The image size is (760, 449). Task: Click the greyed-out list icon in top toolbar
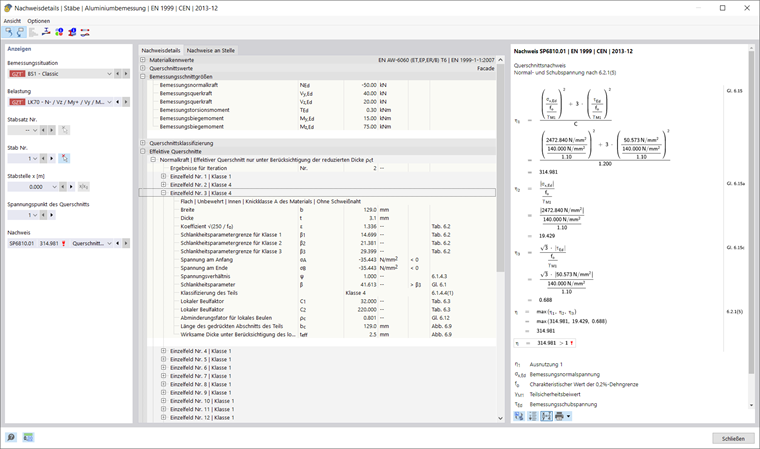(33, 32)
